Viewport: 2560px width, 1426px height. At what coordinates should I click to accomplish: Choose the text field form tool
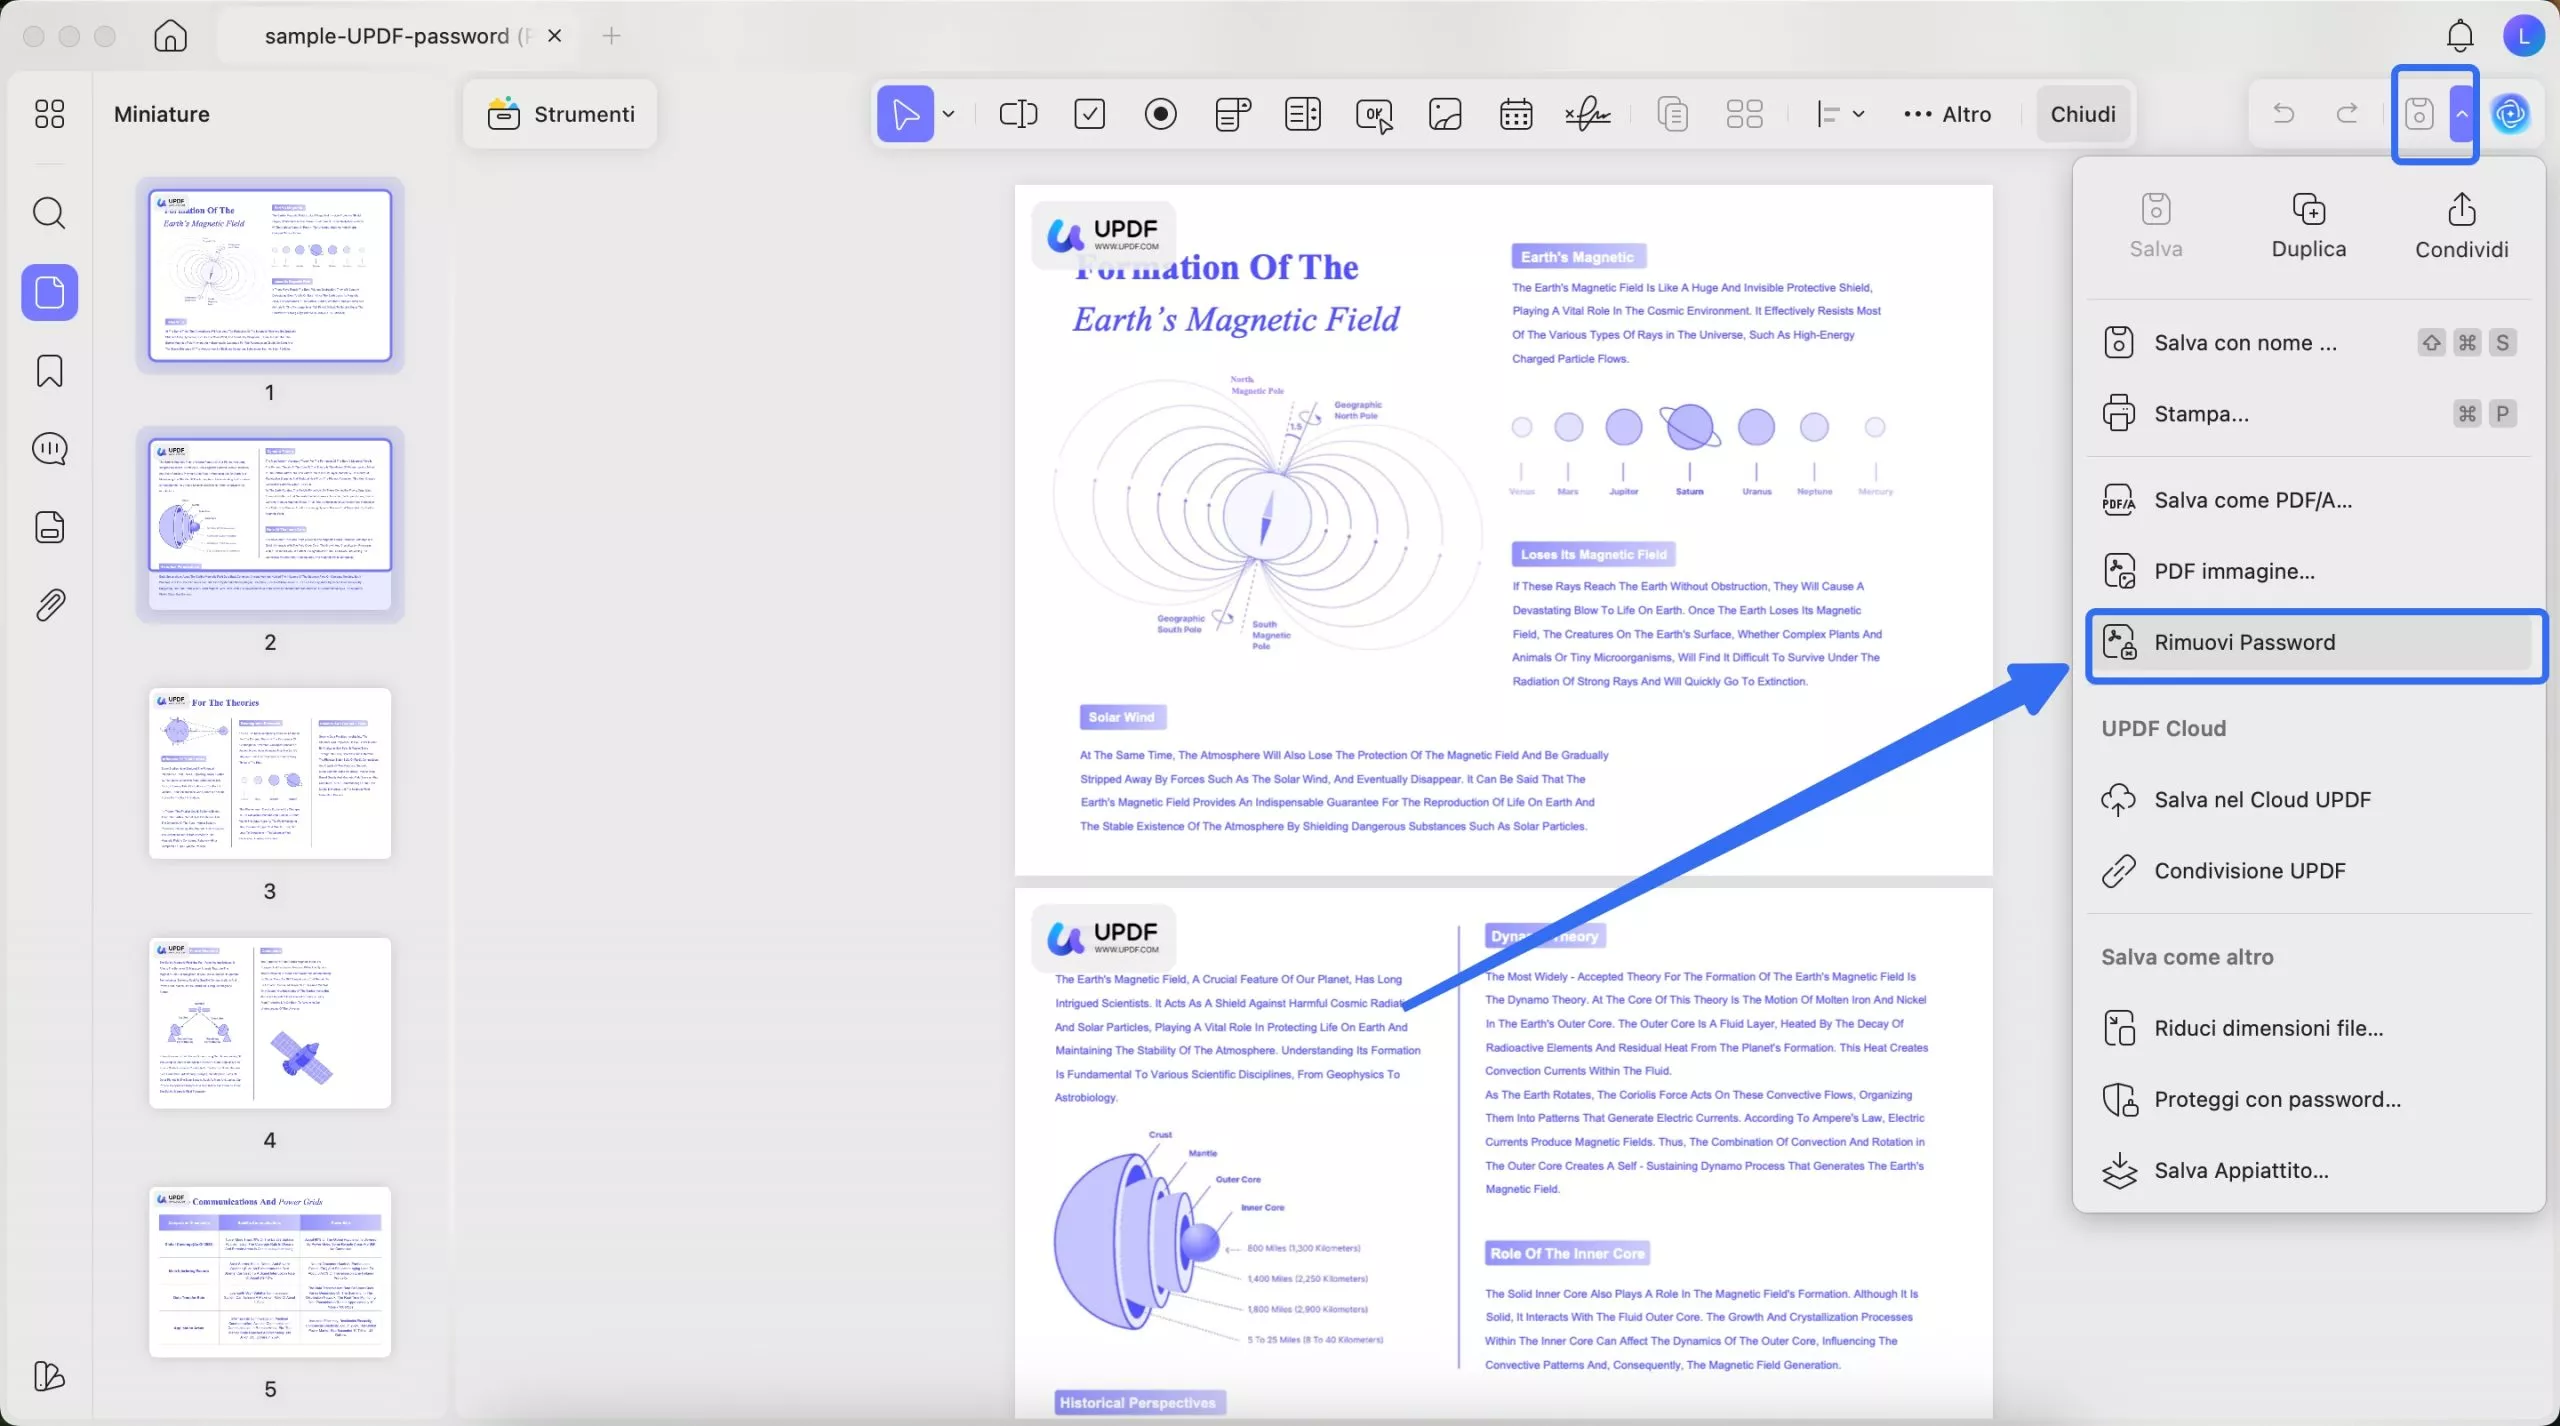click(1018, 114)
